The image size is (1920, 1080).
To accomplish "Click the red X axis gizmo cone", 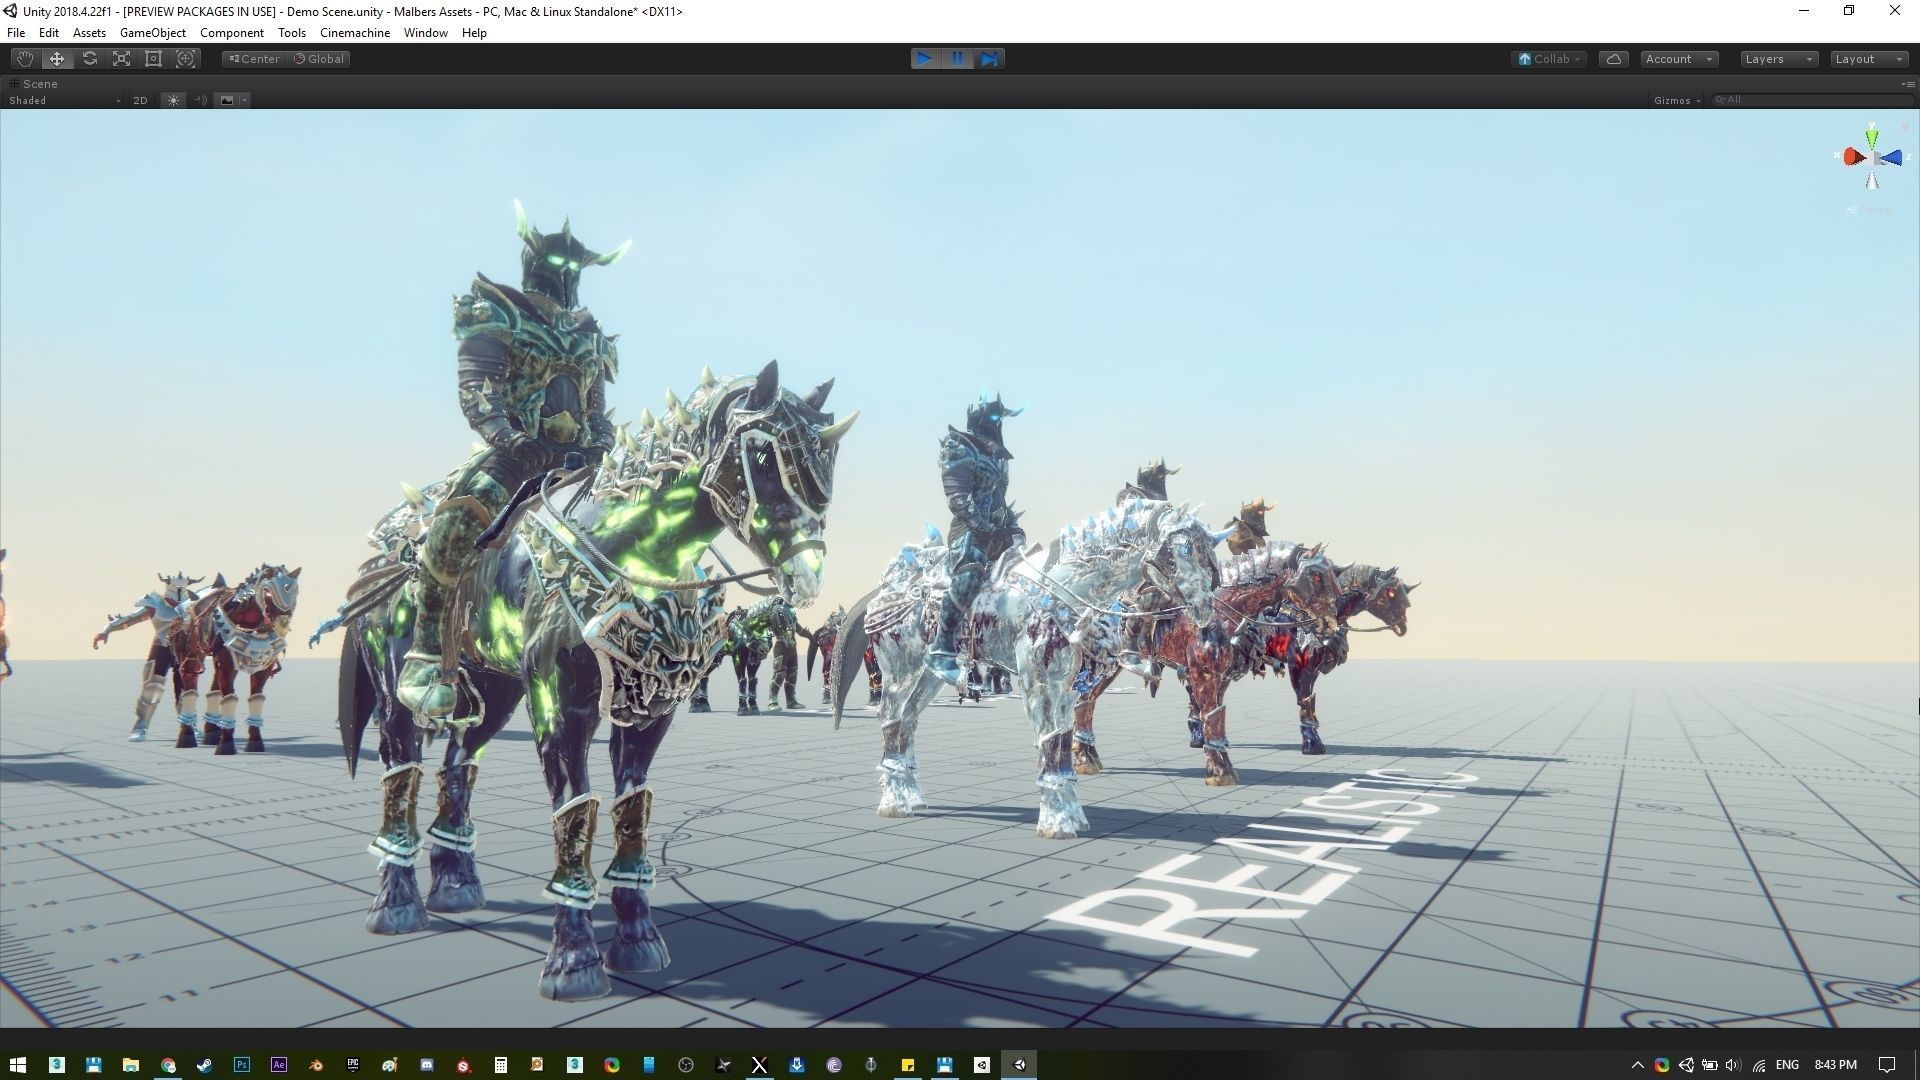I will (1854, 157).
